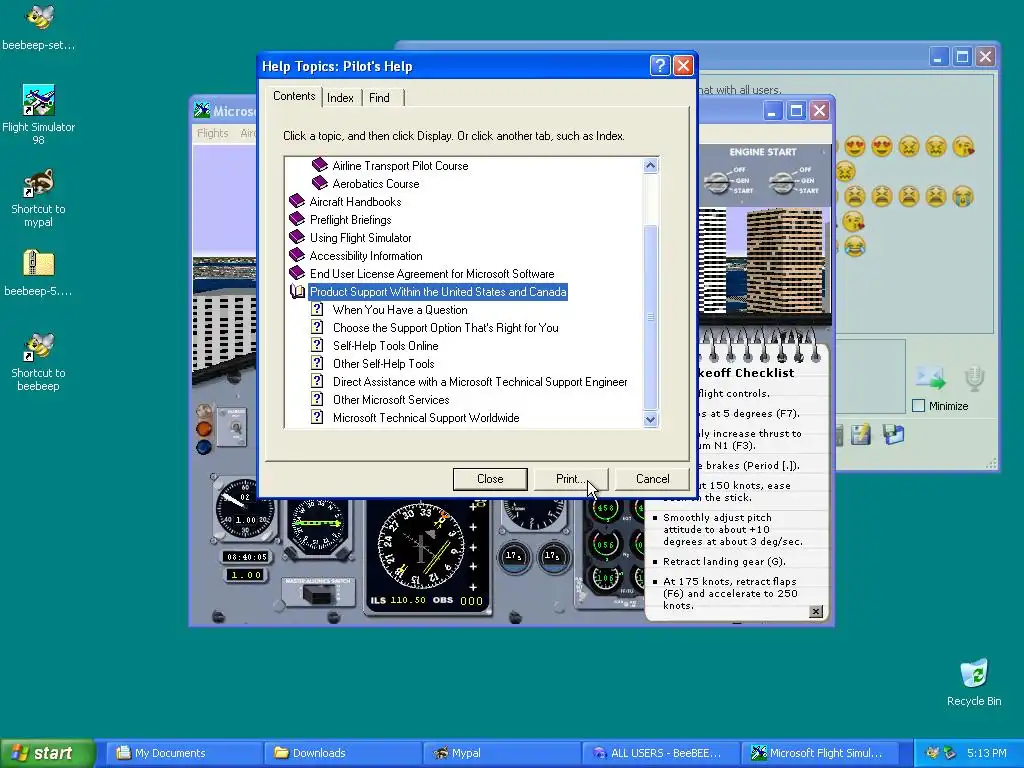The image size is (1024, 768).
Task: Click the tears of joy emoji in BeeBEEP
Action: click(855, 246)
